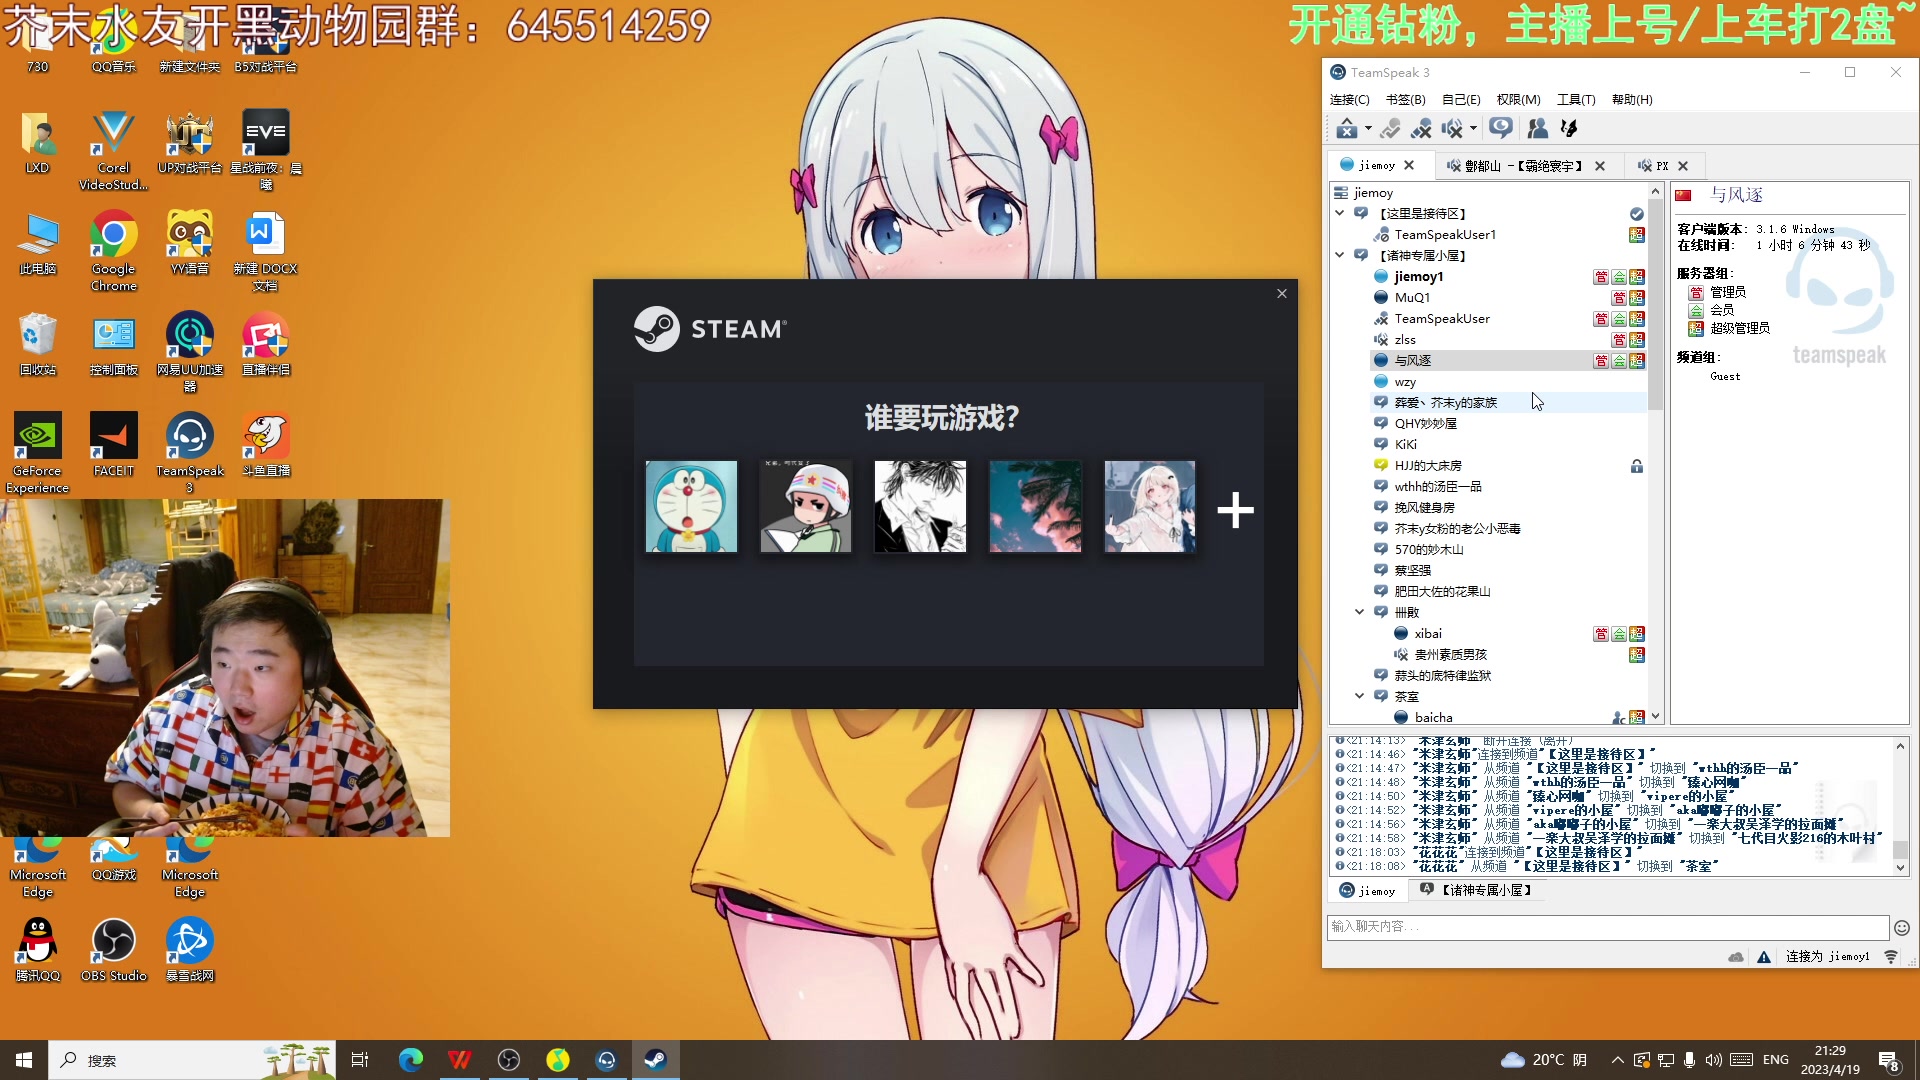Open the 连接(C) menu

(x=1349, y=99)
